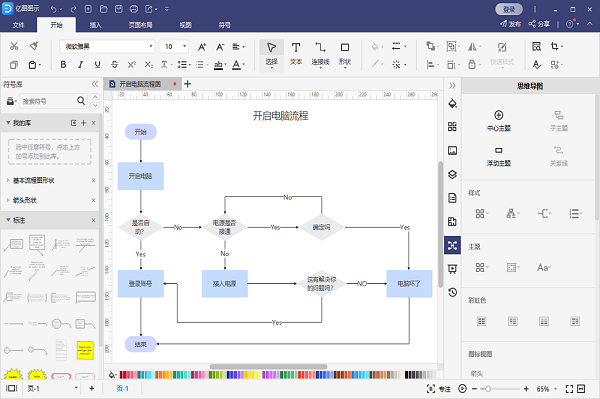Collapse the 标注 section
The height and width of the screenshot is (399, 600).
tap(8, 220)
